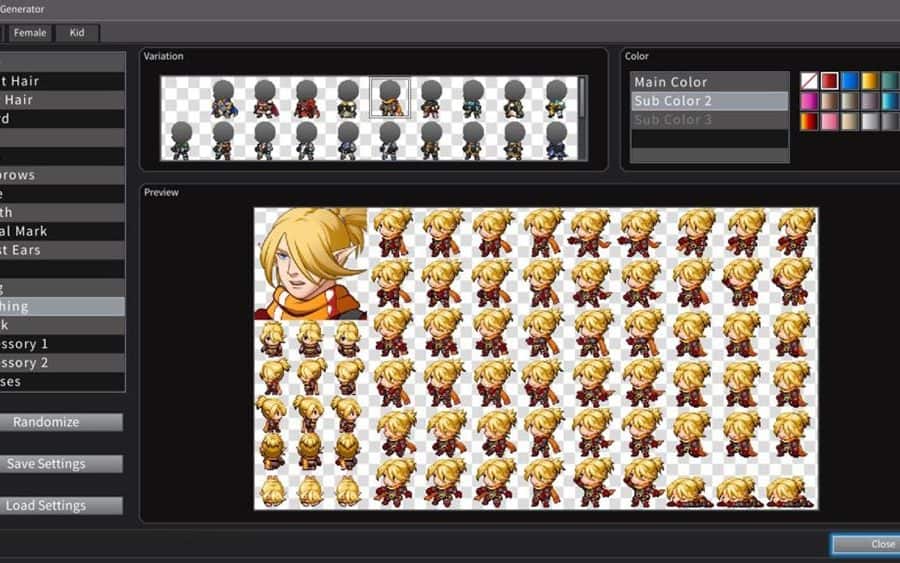Pick the first variation in the second row
The height and width of the screenshot is (563, 900).
point(181,140)
